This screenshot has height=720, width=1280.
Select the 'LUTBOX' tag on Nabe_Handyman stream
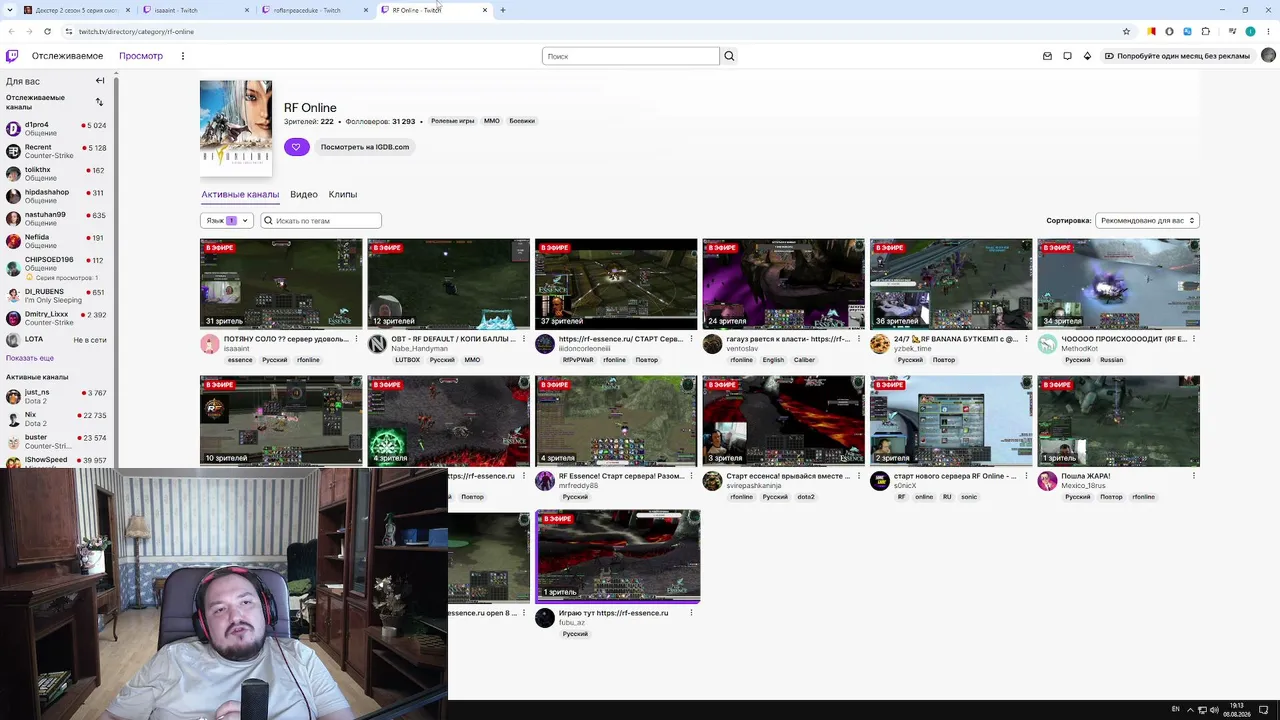coord(408,360)
